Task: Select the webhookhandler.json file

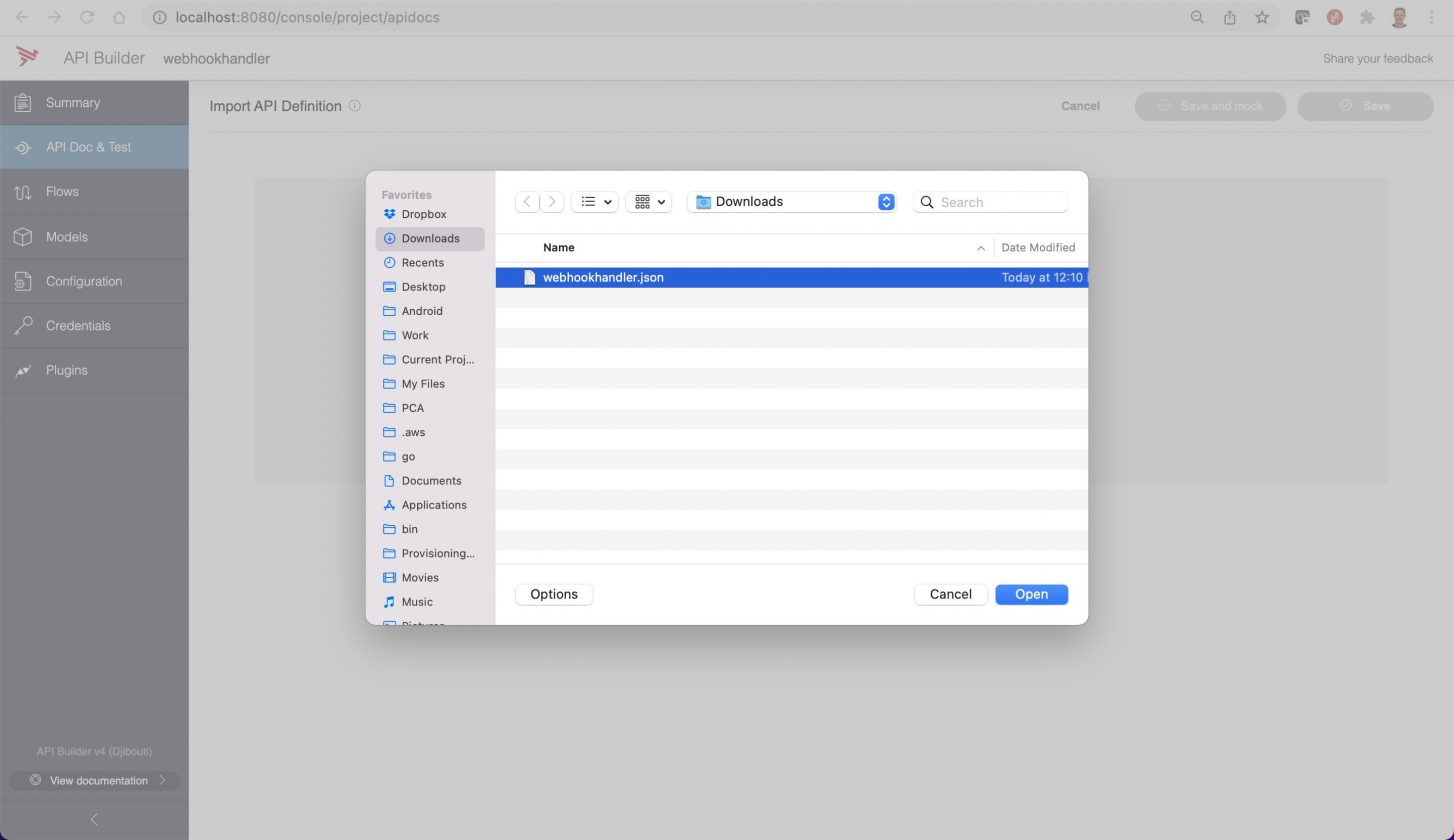Action: (x=602, y=278)
